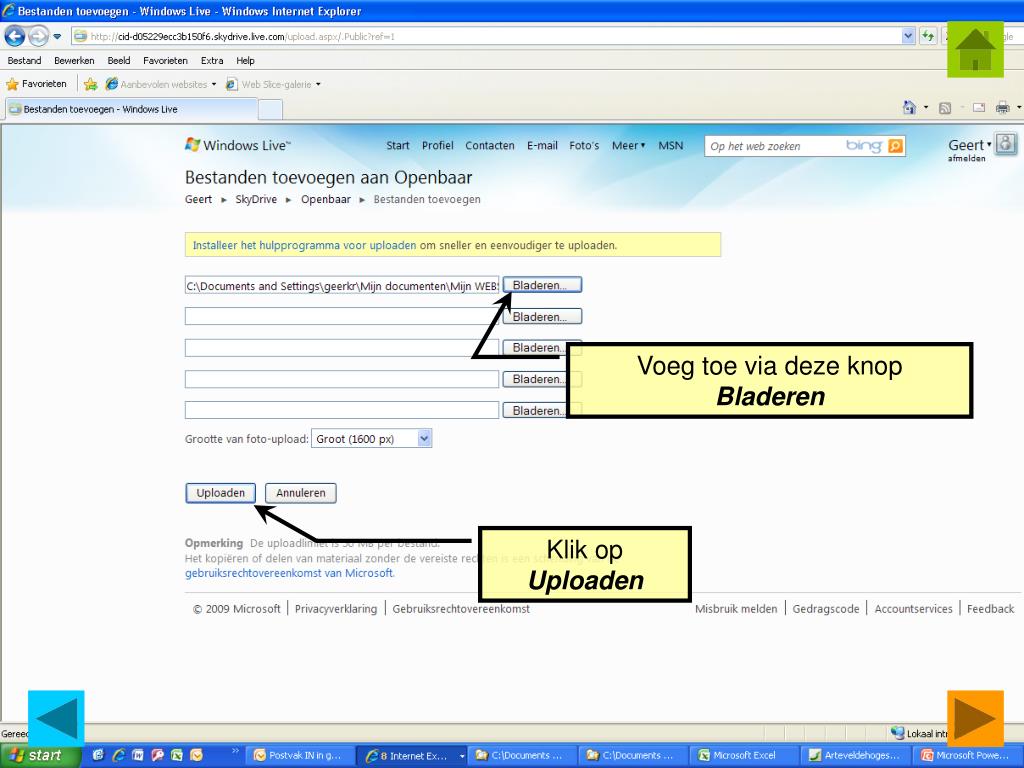Click the blue previous-slide arrow button
The height and width of the screenshot is (768, 1024).
pos(56,718)
